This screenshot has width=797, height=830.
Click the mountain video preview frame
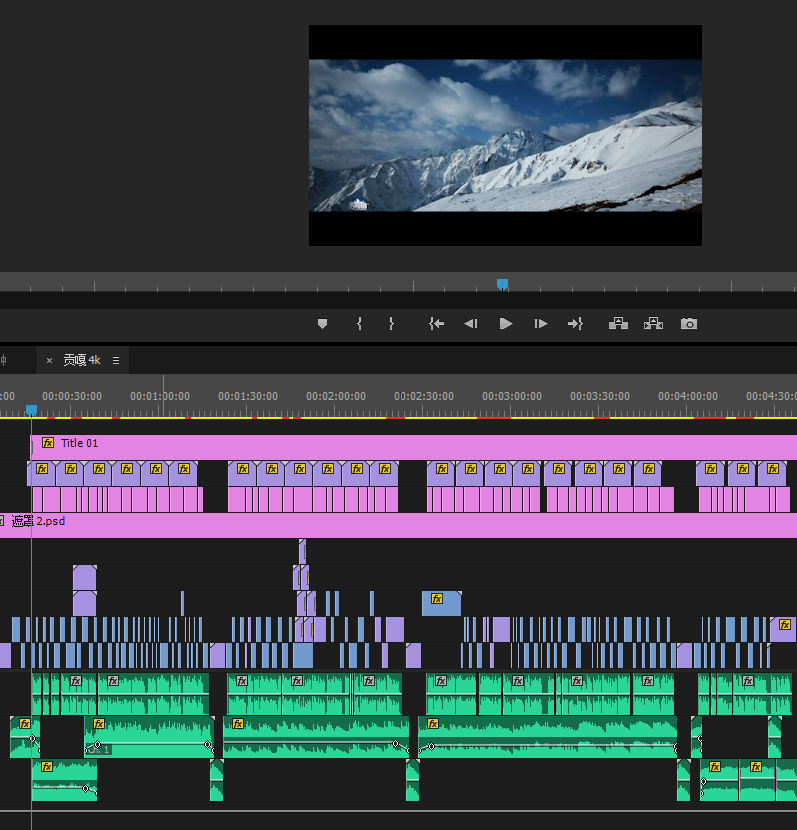tap(505, 136)
